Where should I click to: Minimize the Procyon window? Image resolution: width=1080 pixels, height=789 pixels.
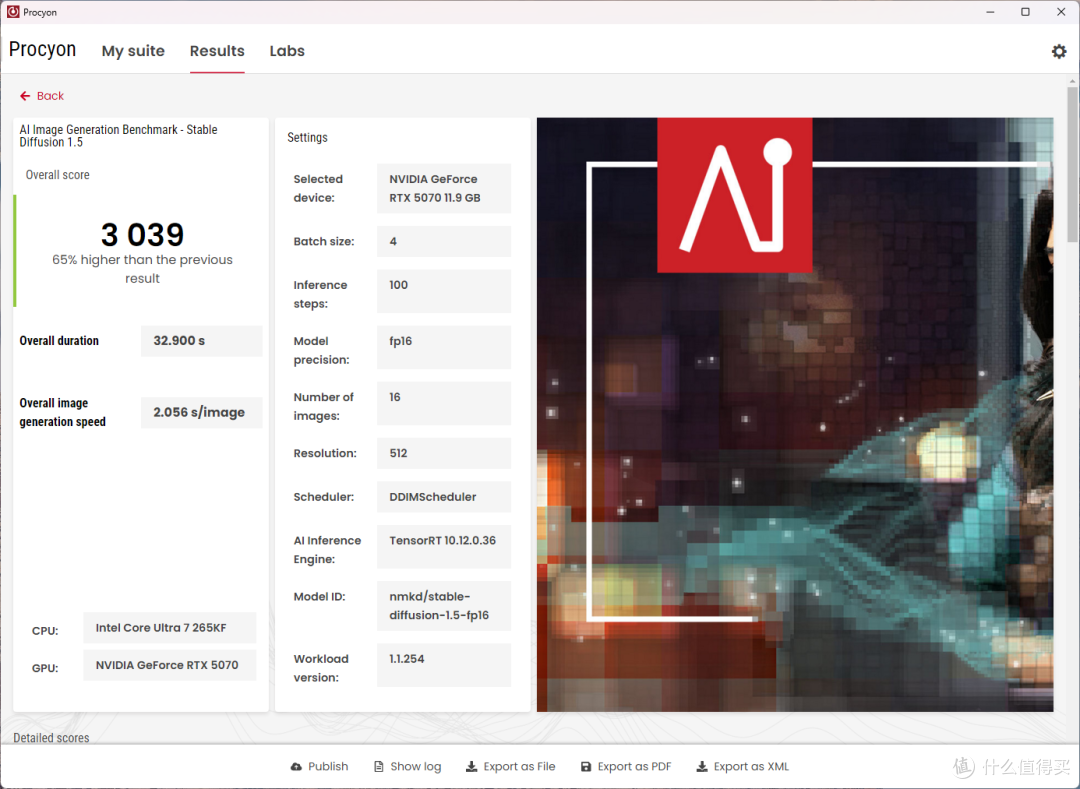click(990, 12)
